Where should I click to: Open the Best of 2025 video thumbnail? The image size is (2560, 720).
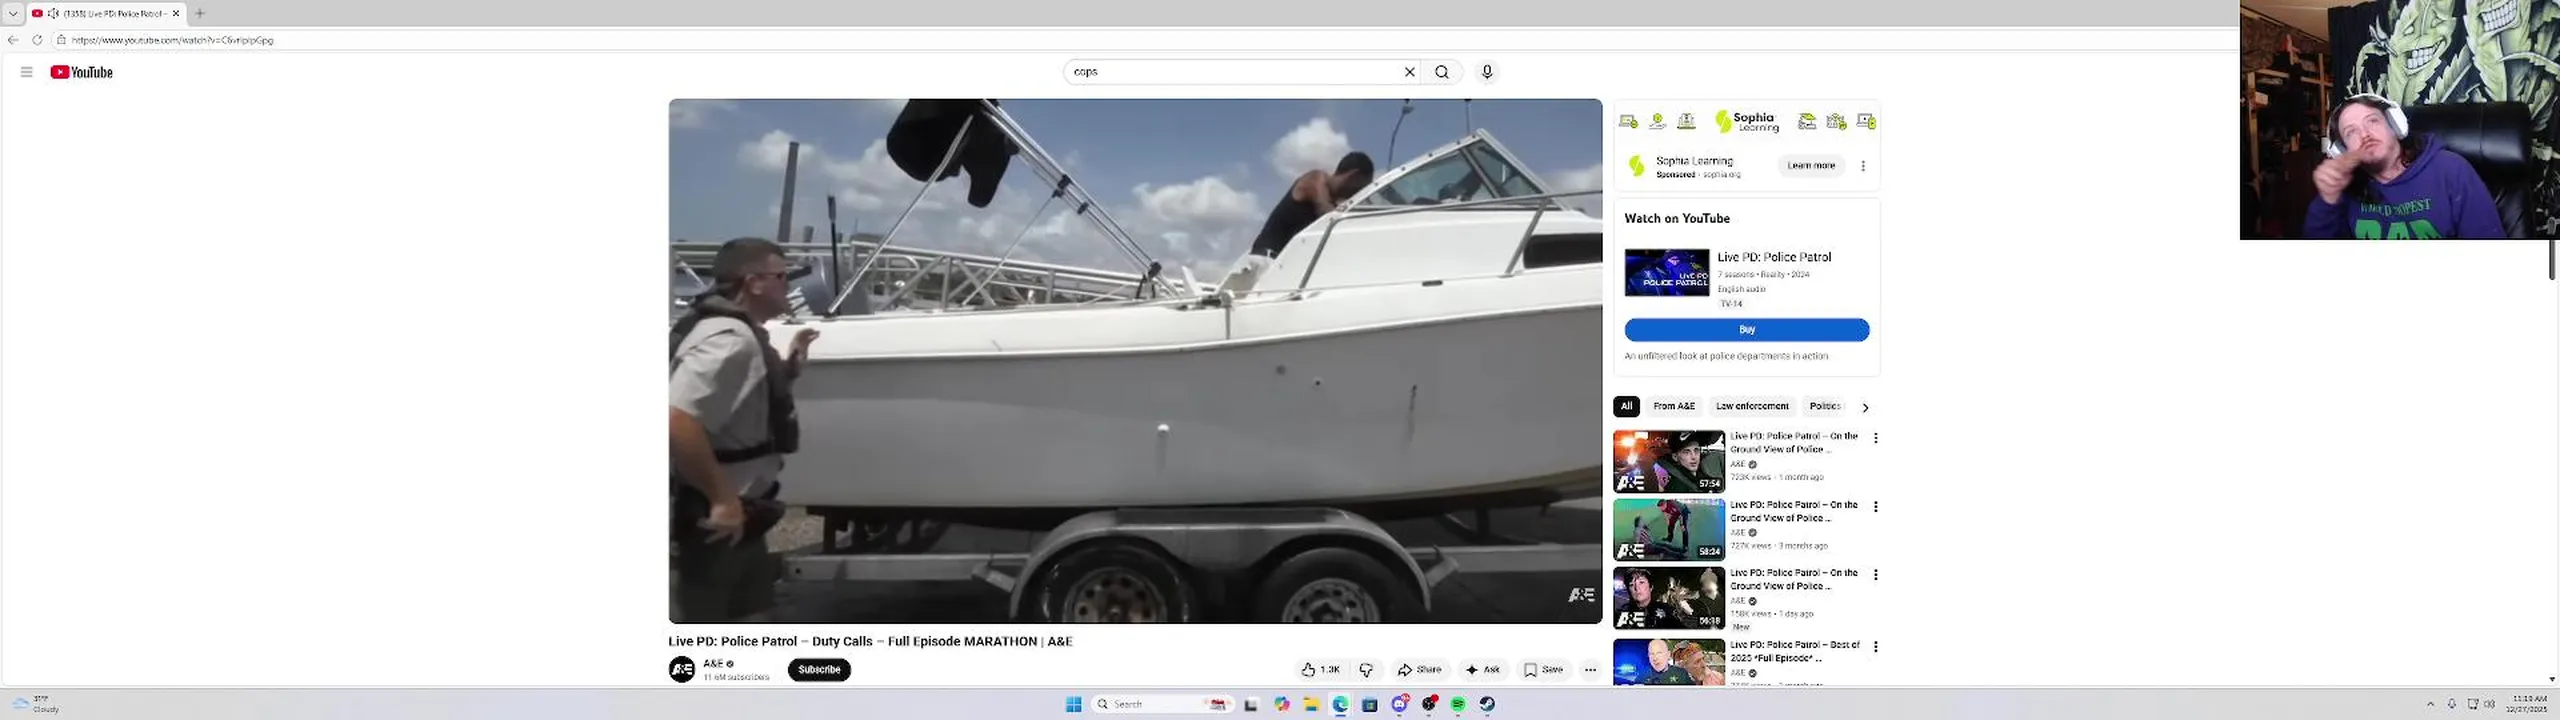pos(1668,662)
